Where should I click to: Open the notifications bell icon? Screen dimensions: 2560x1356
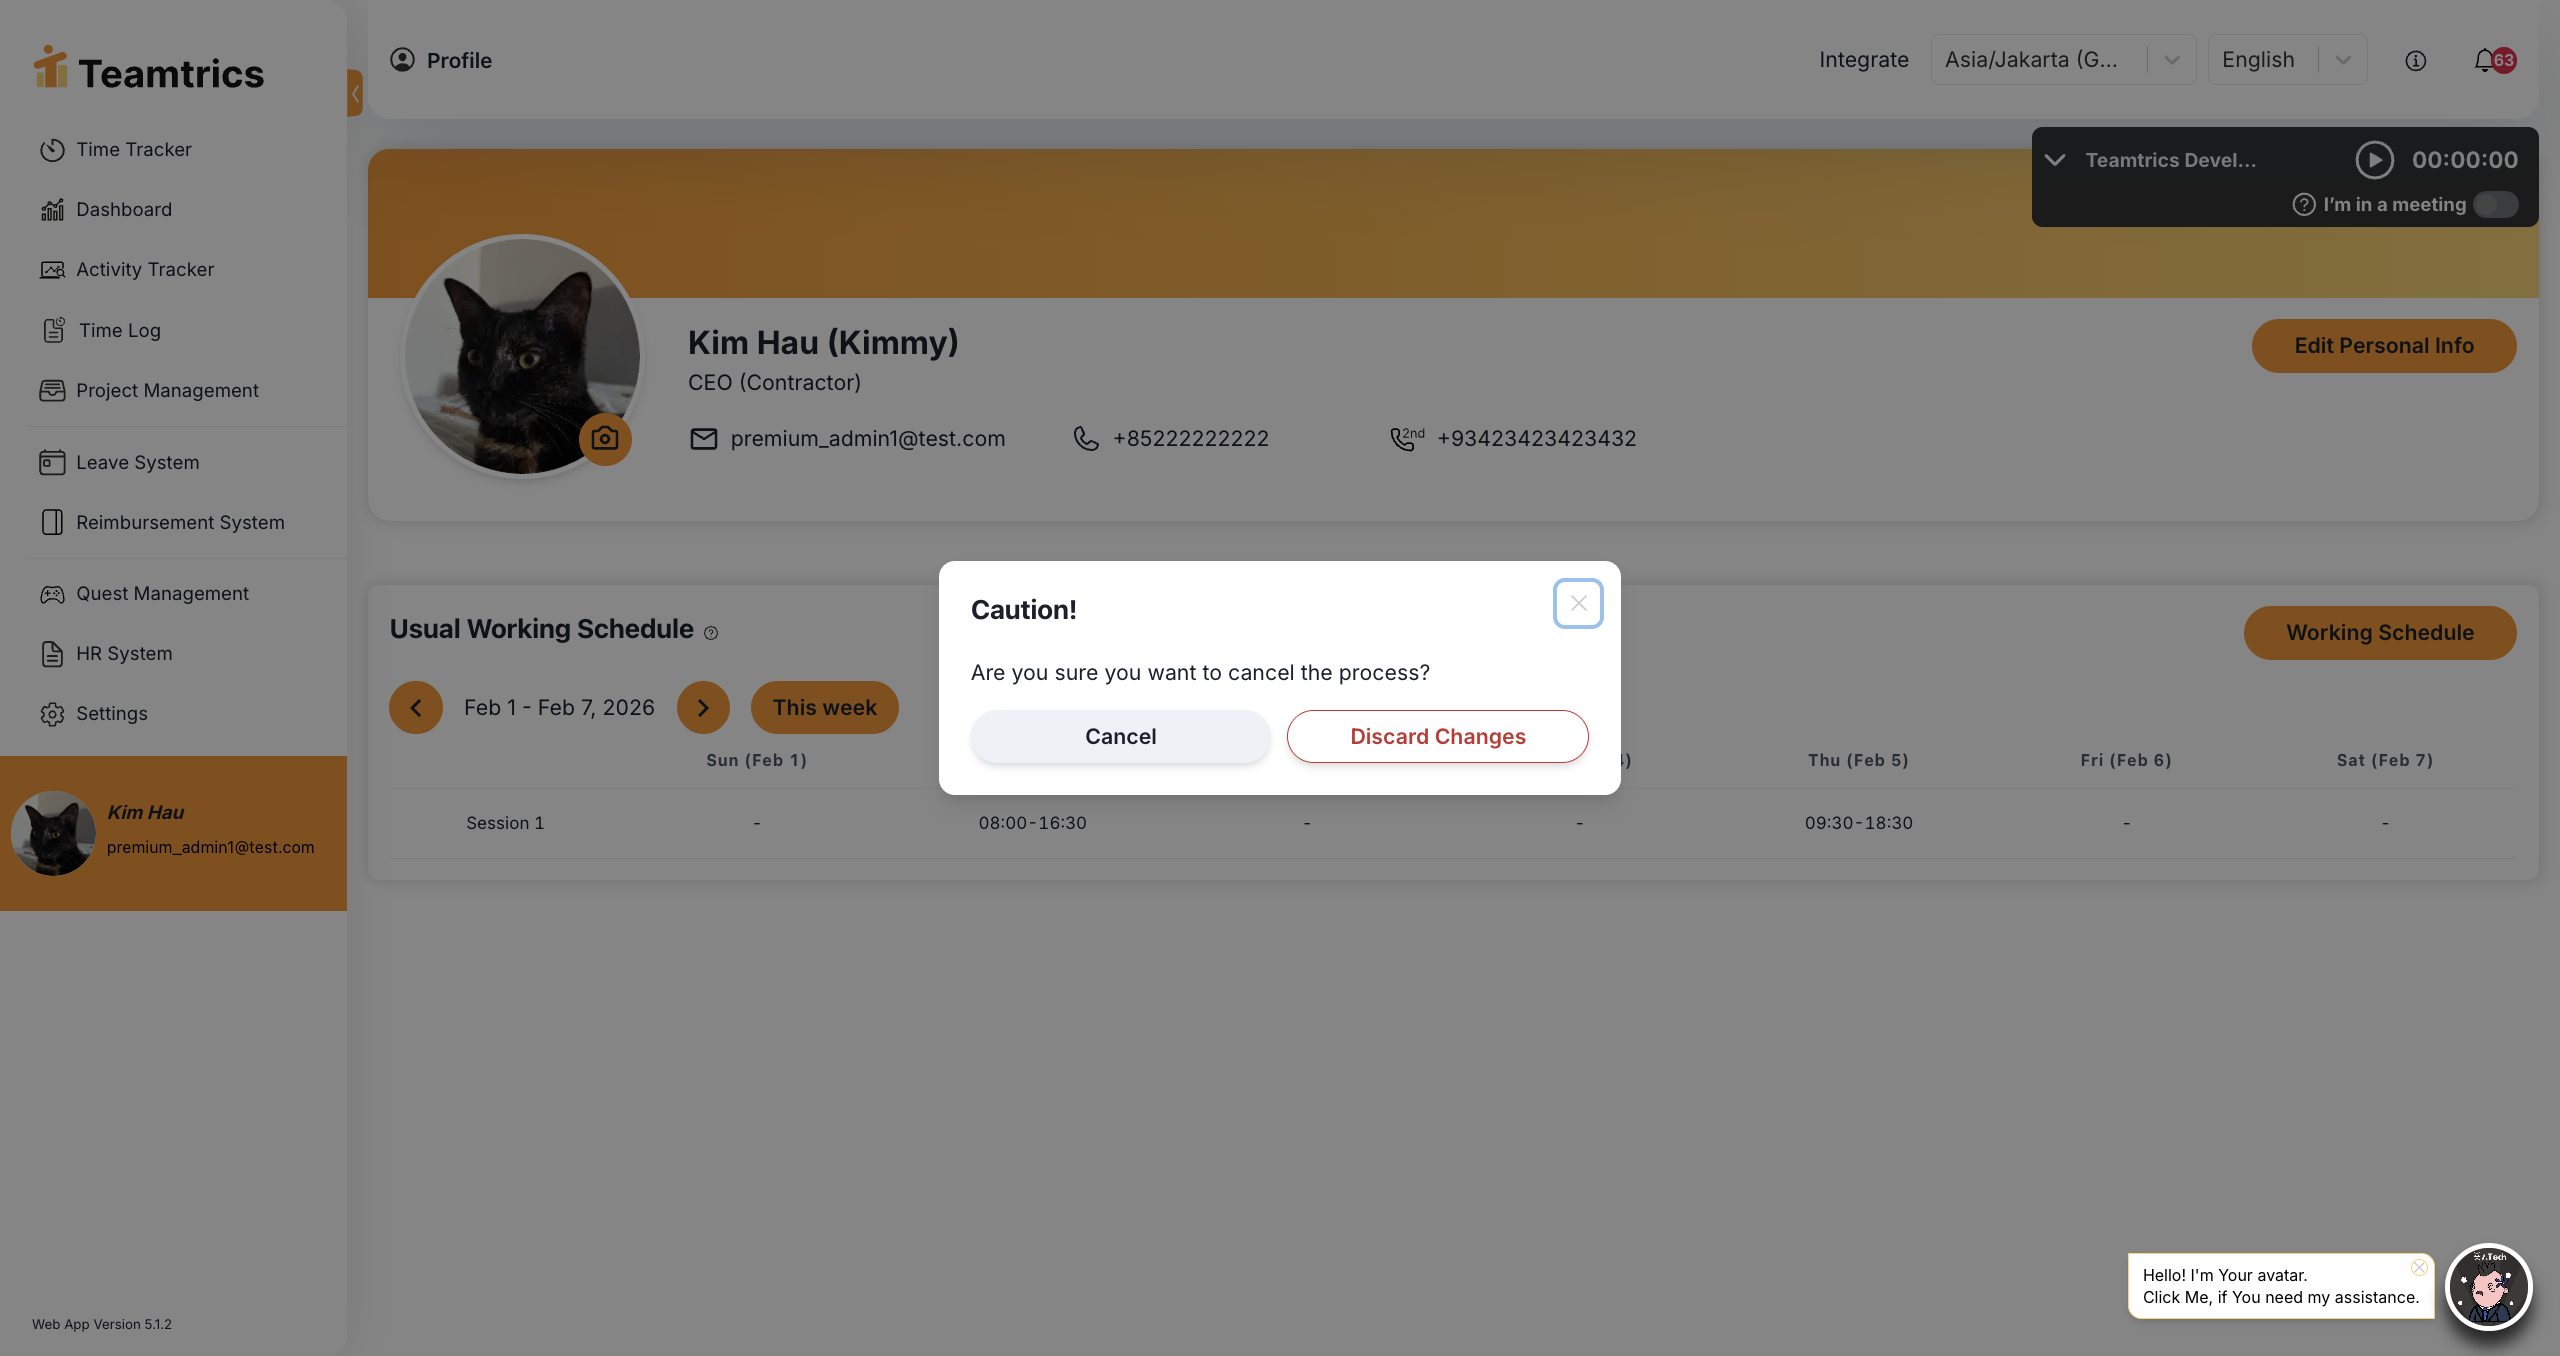[2486, 60]
